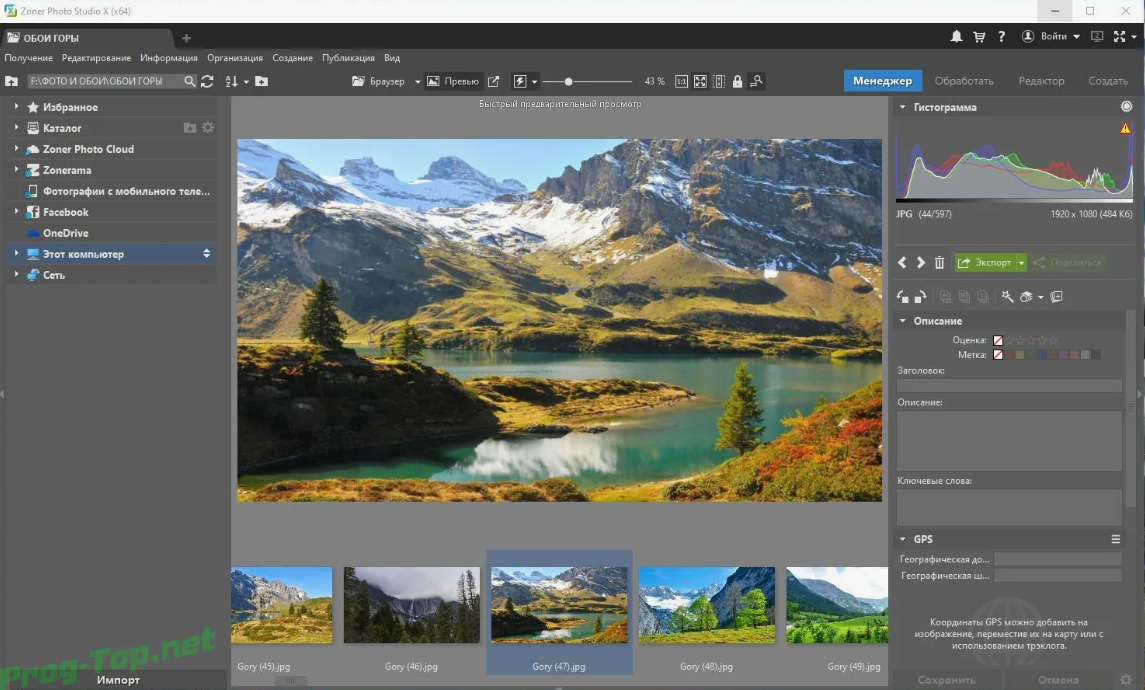
Task: Set zoom to 1:1 actual size
Action: 681,82
